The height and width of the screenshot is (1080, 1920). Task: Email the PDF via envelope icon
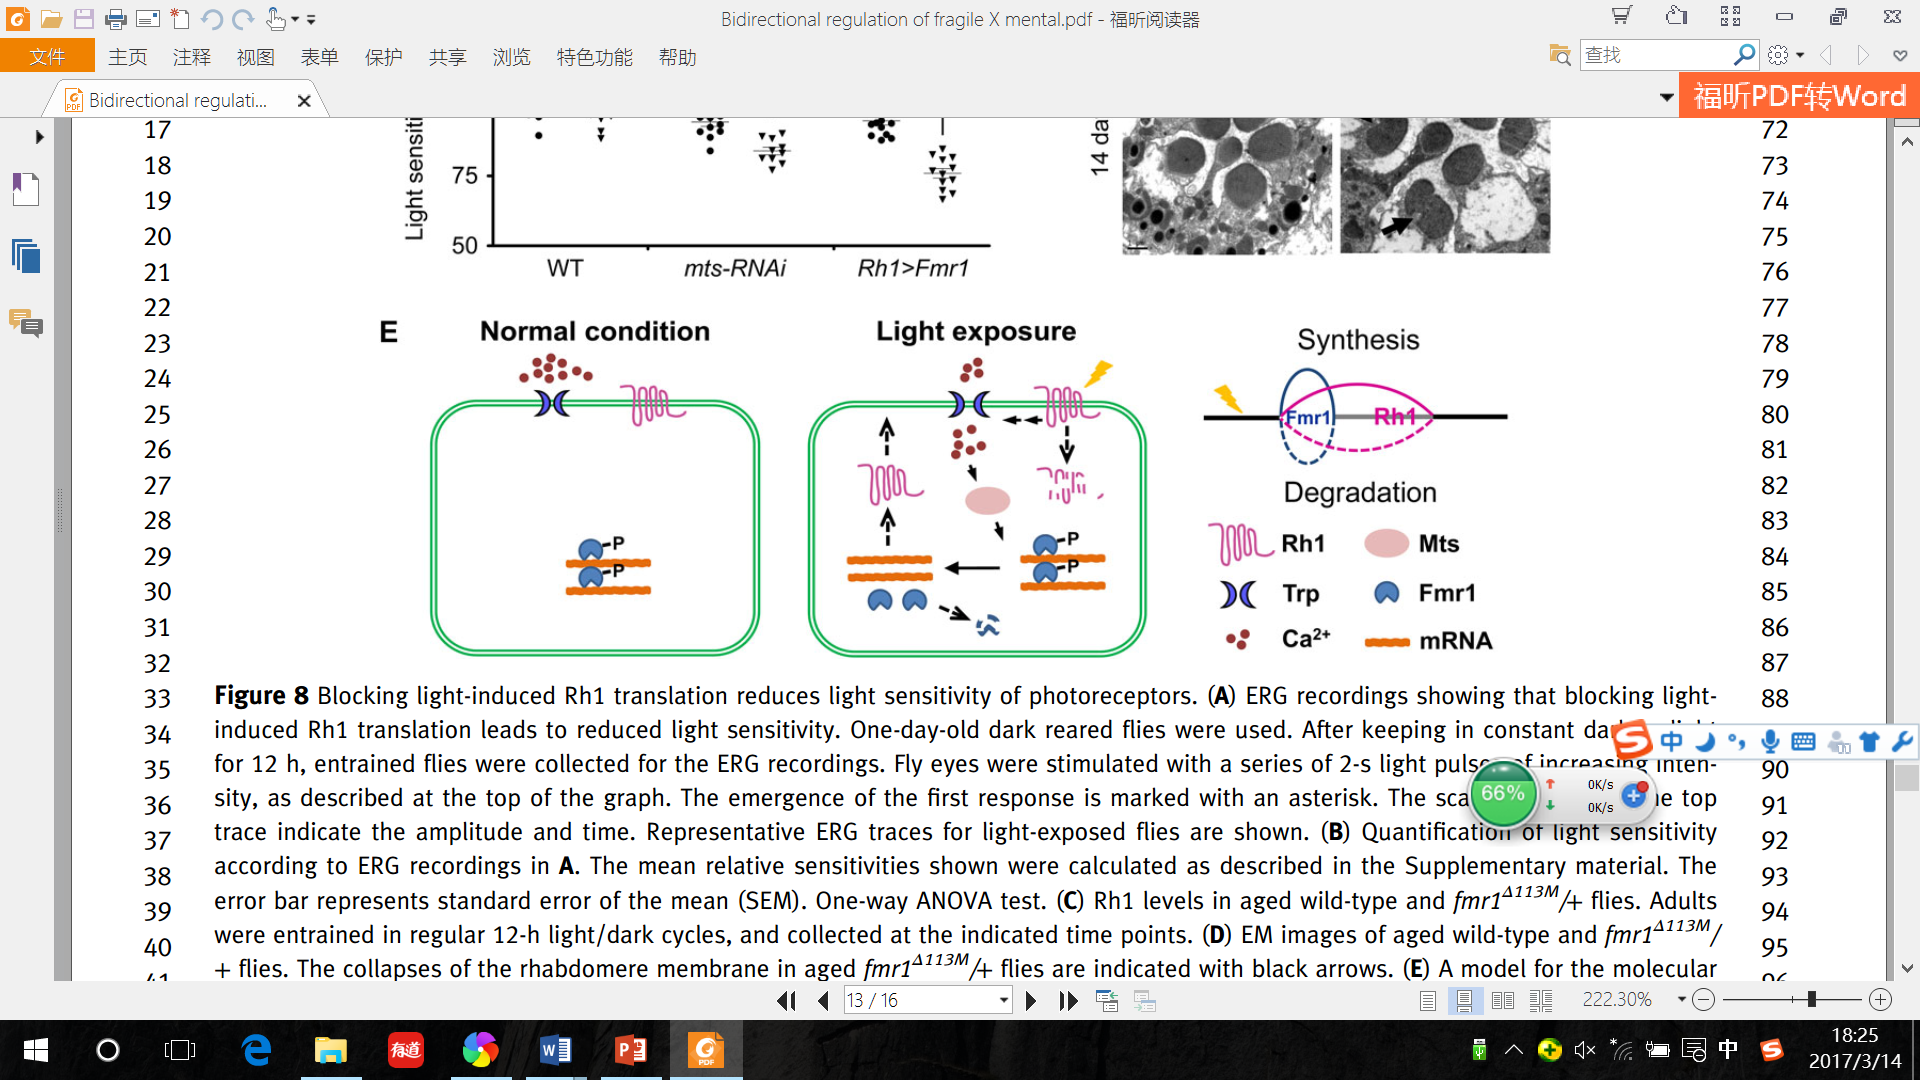coord(148,19)
